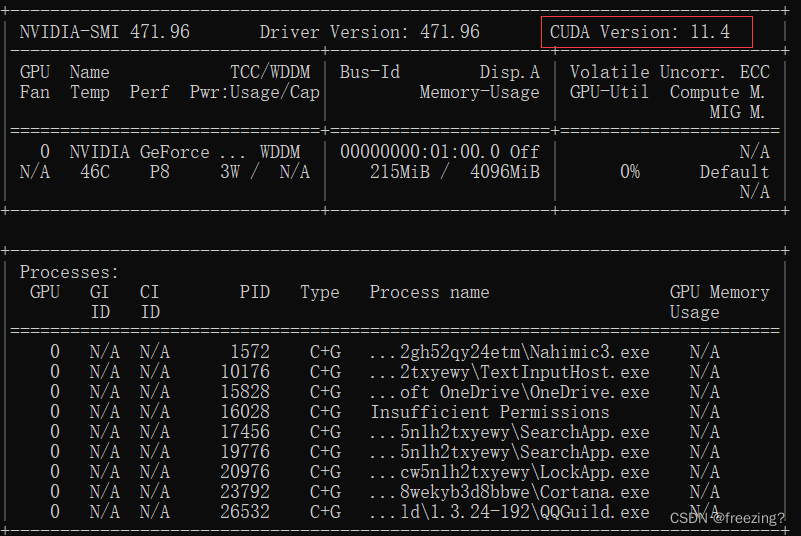801x536 pixels.
Task: Click SearchApp.exe in PID 19776 row
Action: (x=585, y=452)
